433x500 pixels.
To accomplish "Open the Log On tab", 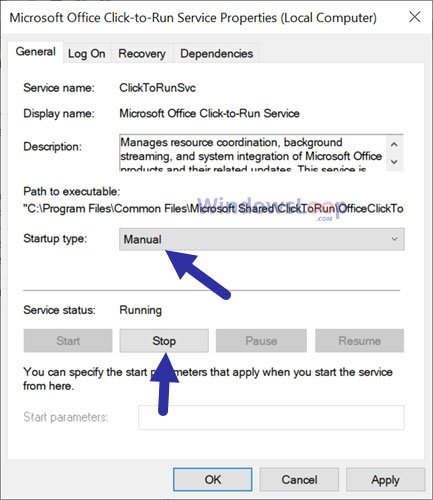I will pyautogui.click(x=87, y=53).
